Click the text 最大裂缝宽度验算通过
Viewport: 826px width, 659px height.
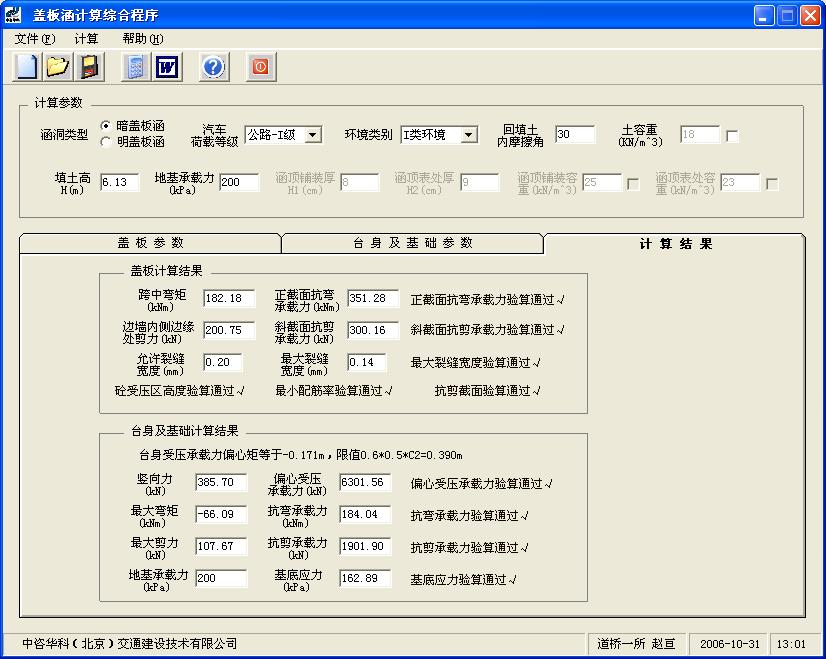point(475,362)
